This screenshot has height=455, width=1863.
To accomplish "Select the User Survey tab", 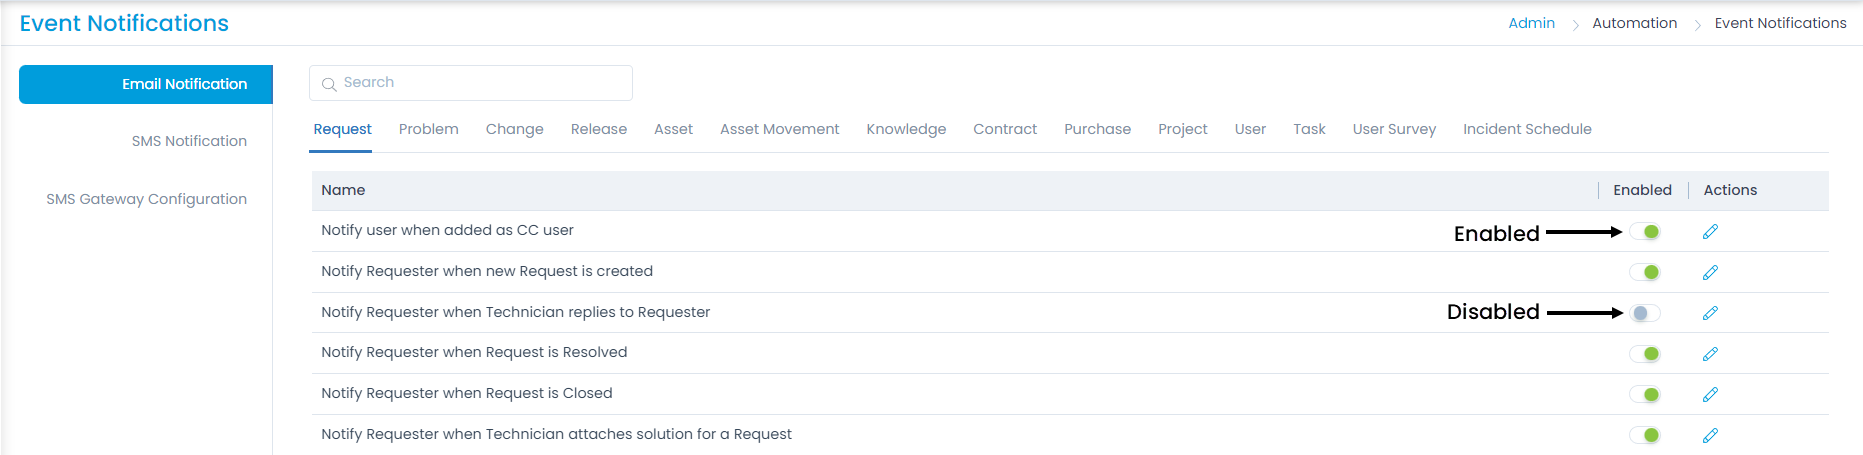I will click(1394, 129).
